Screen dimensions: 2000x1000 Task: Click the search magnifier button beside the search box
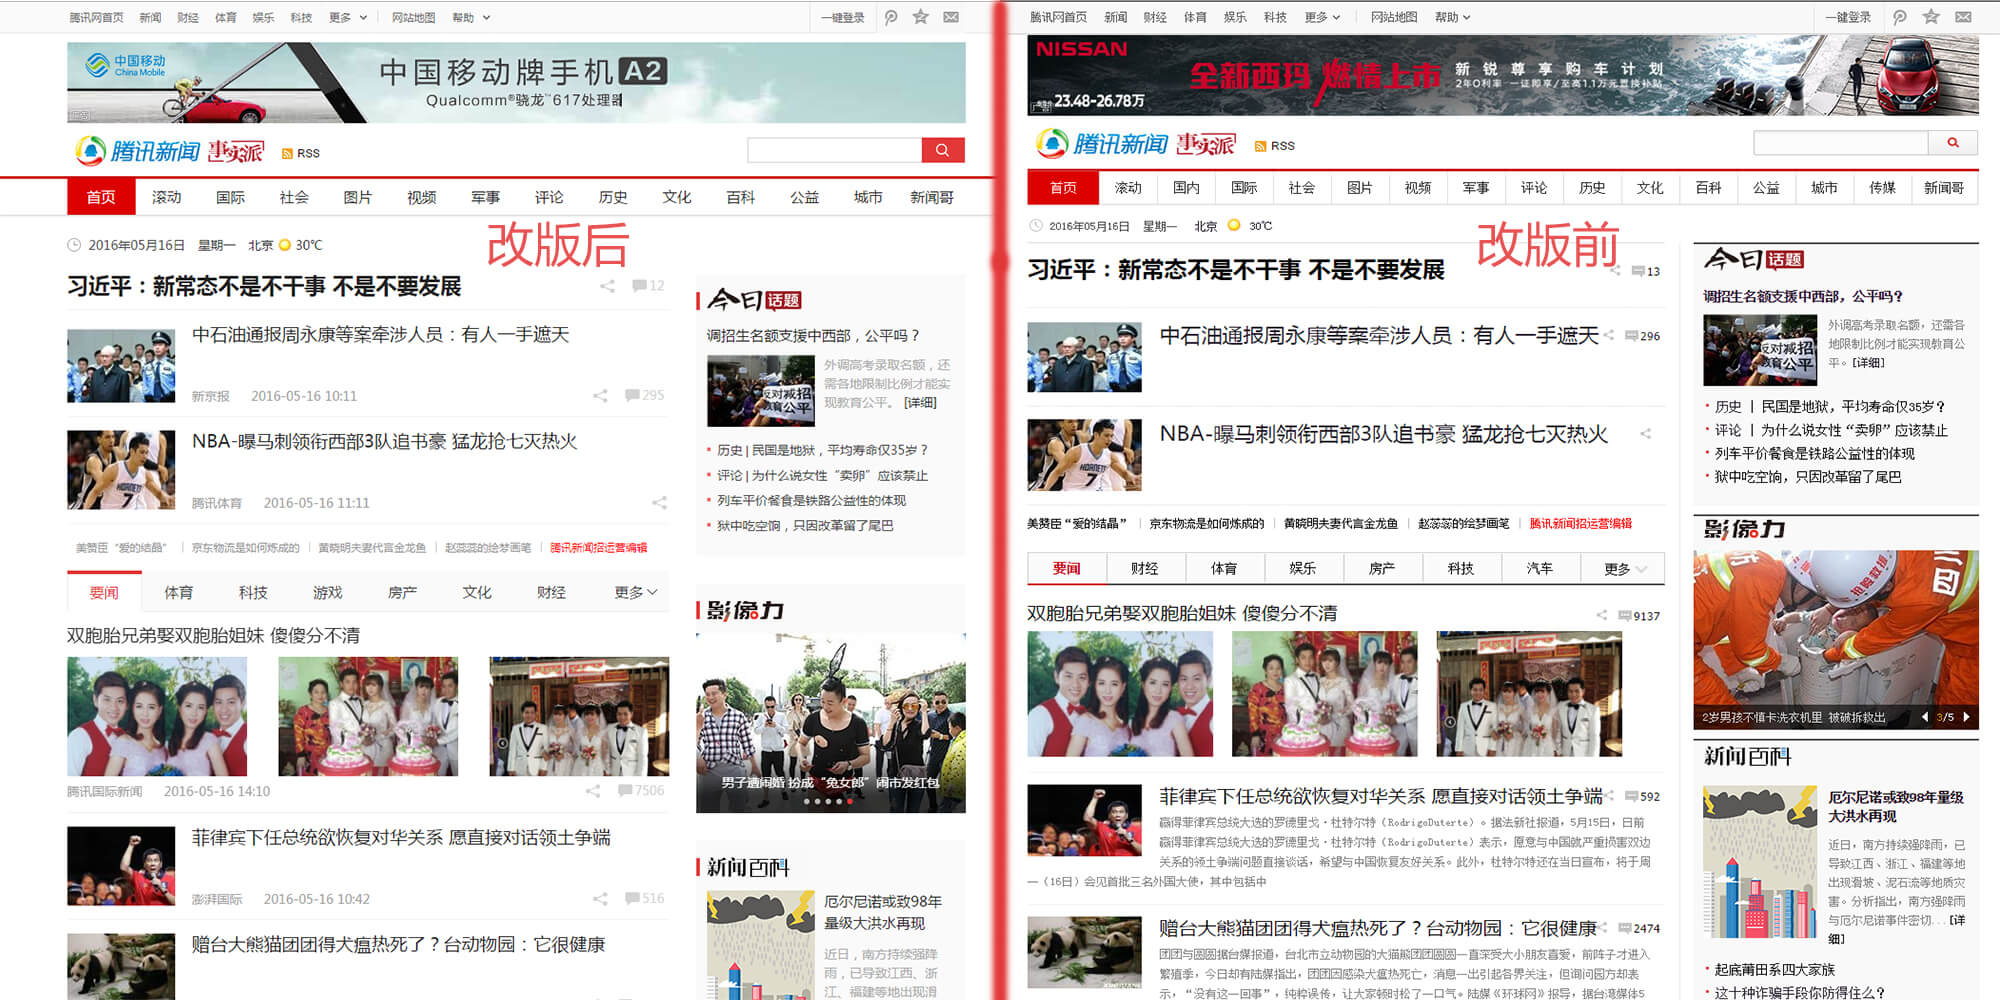click(941, 150)
